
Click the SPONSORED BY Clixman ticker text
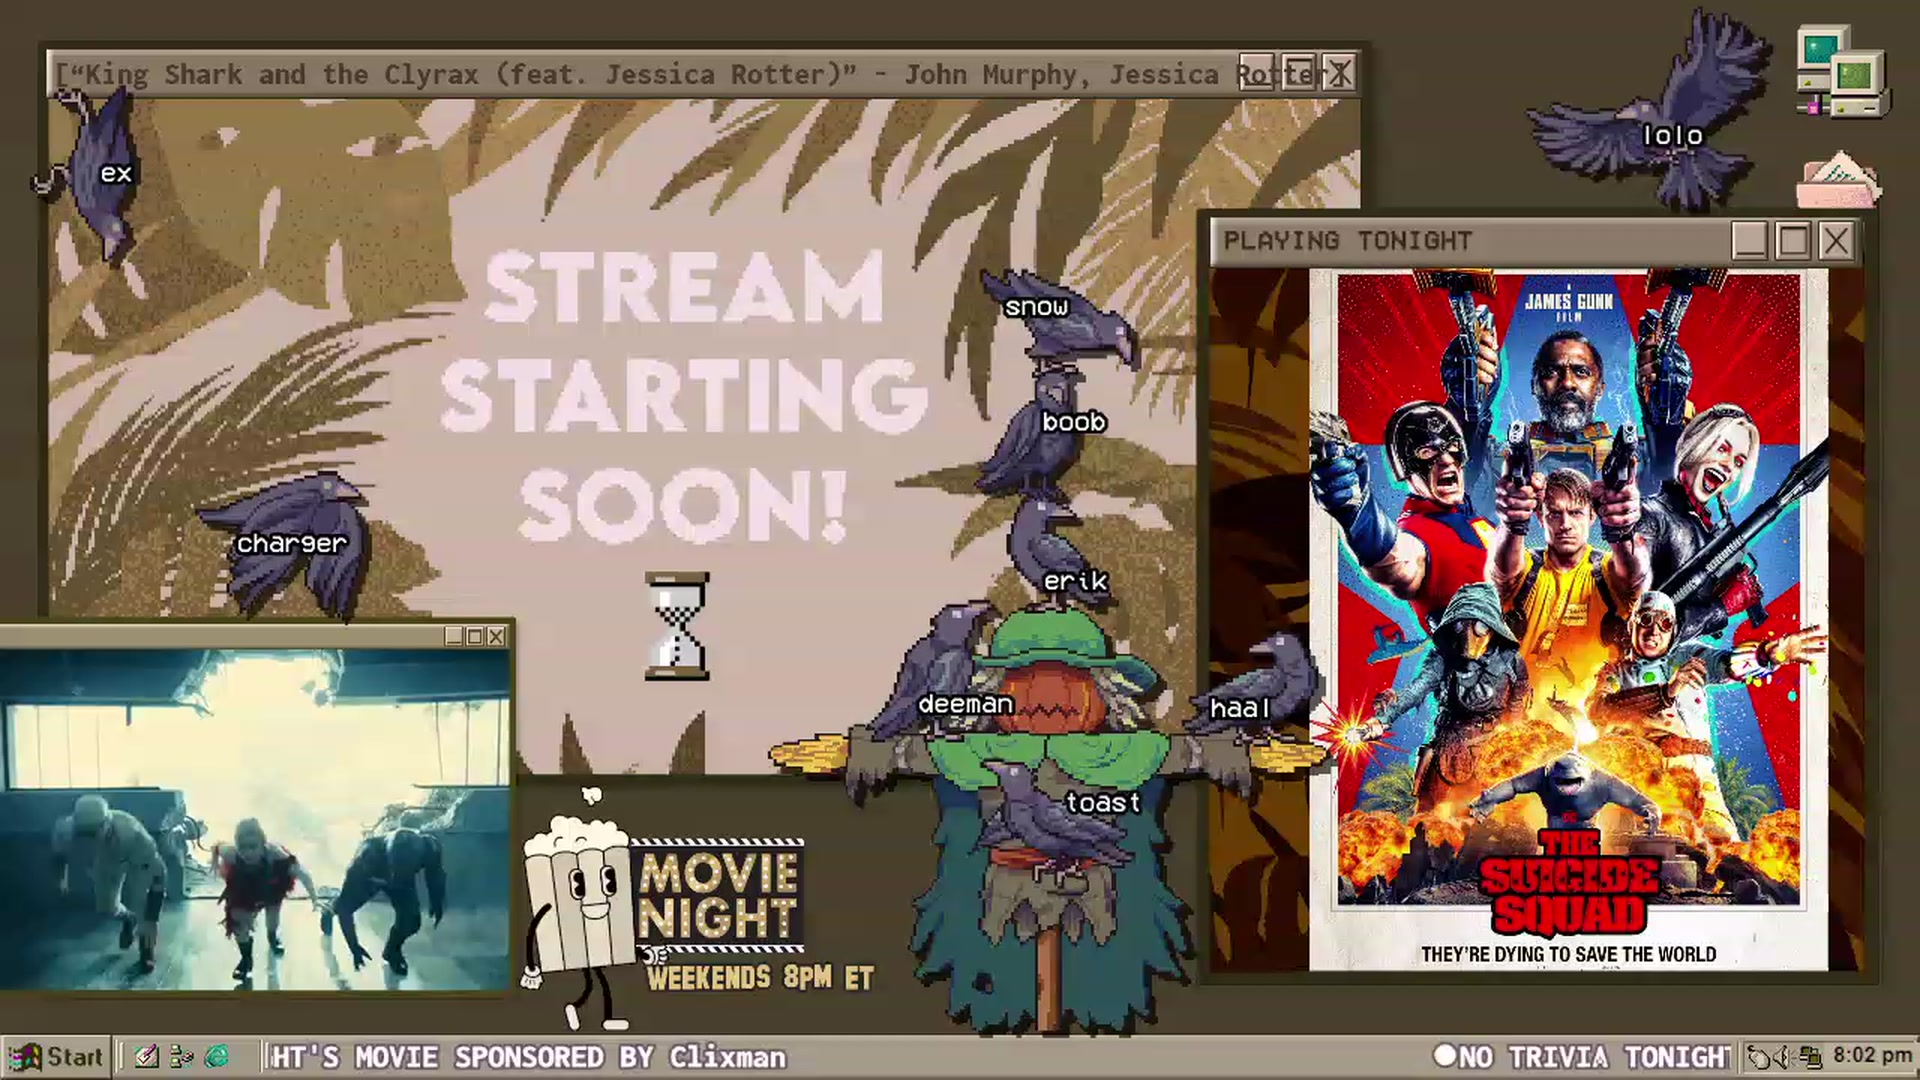[620, 1057]
